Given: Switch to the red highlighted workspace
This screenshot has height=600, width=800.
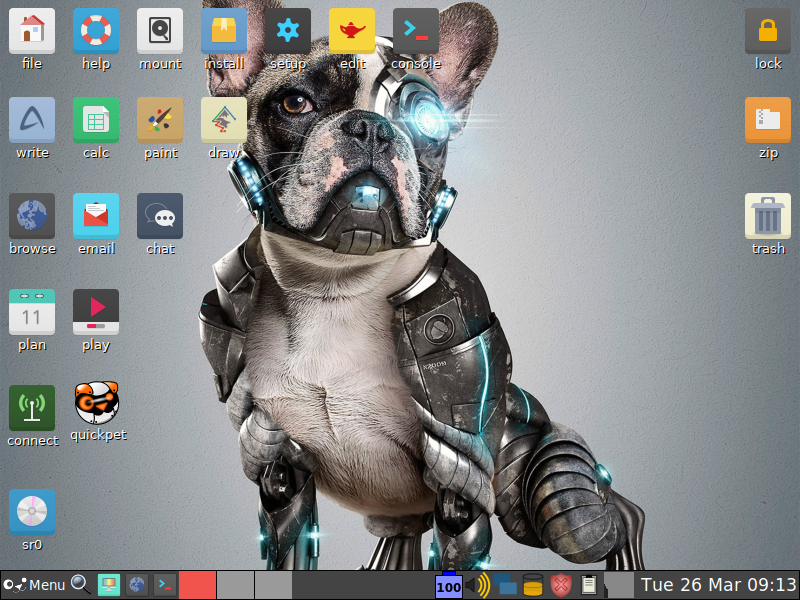Looking at the screenshot, I should tap(197, 585).
